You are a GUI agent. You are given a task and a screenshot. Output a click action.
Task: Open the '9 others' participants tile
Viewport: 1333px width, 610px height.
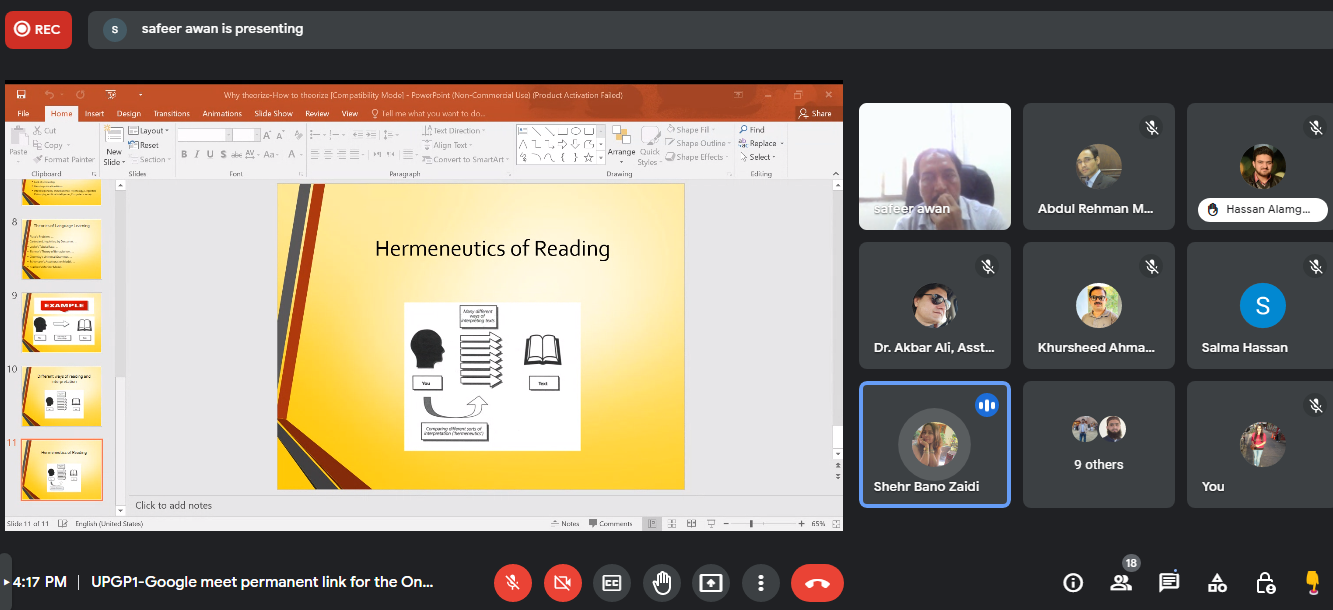pyautogui.click(x=1098, y=444)
